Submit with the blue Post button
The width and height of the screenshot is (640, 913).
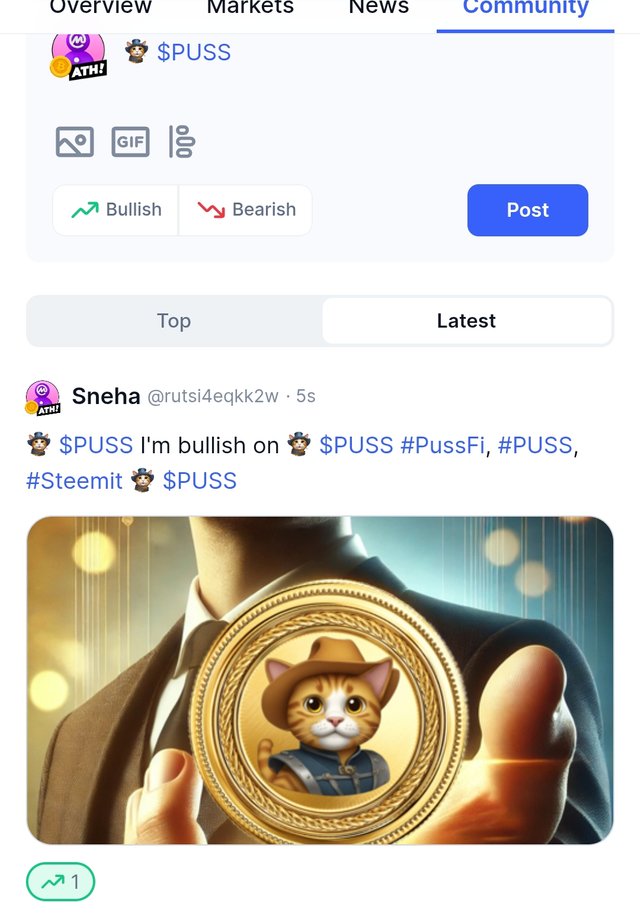[x=528, y=210]
